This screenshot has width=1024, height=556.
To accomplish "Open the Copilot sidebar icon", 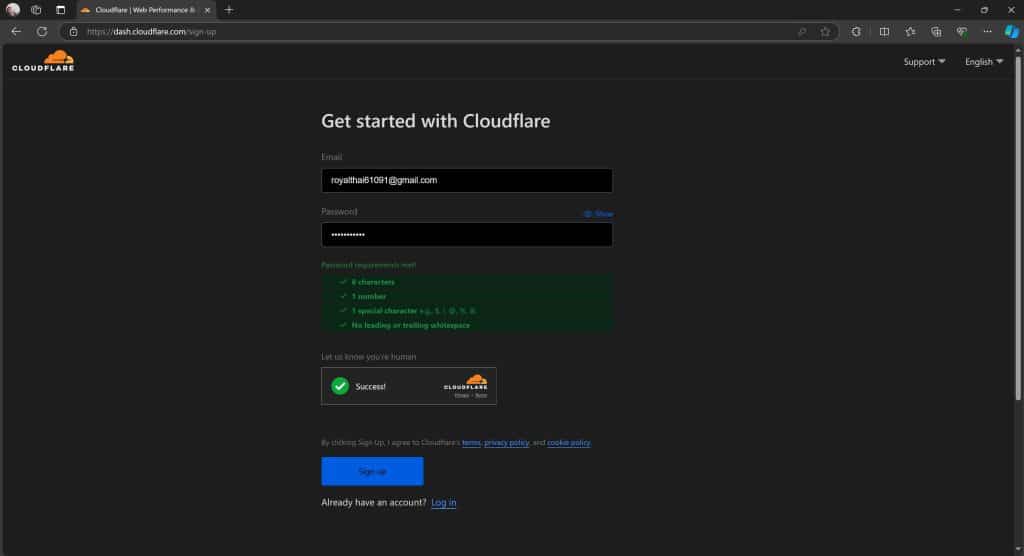I will (1011, 31).
